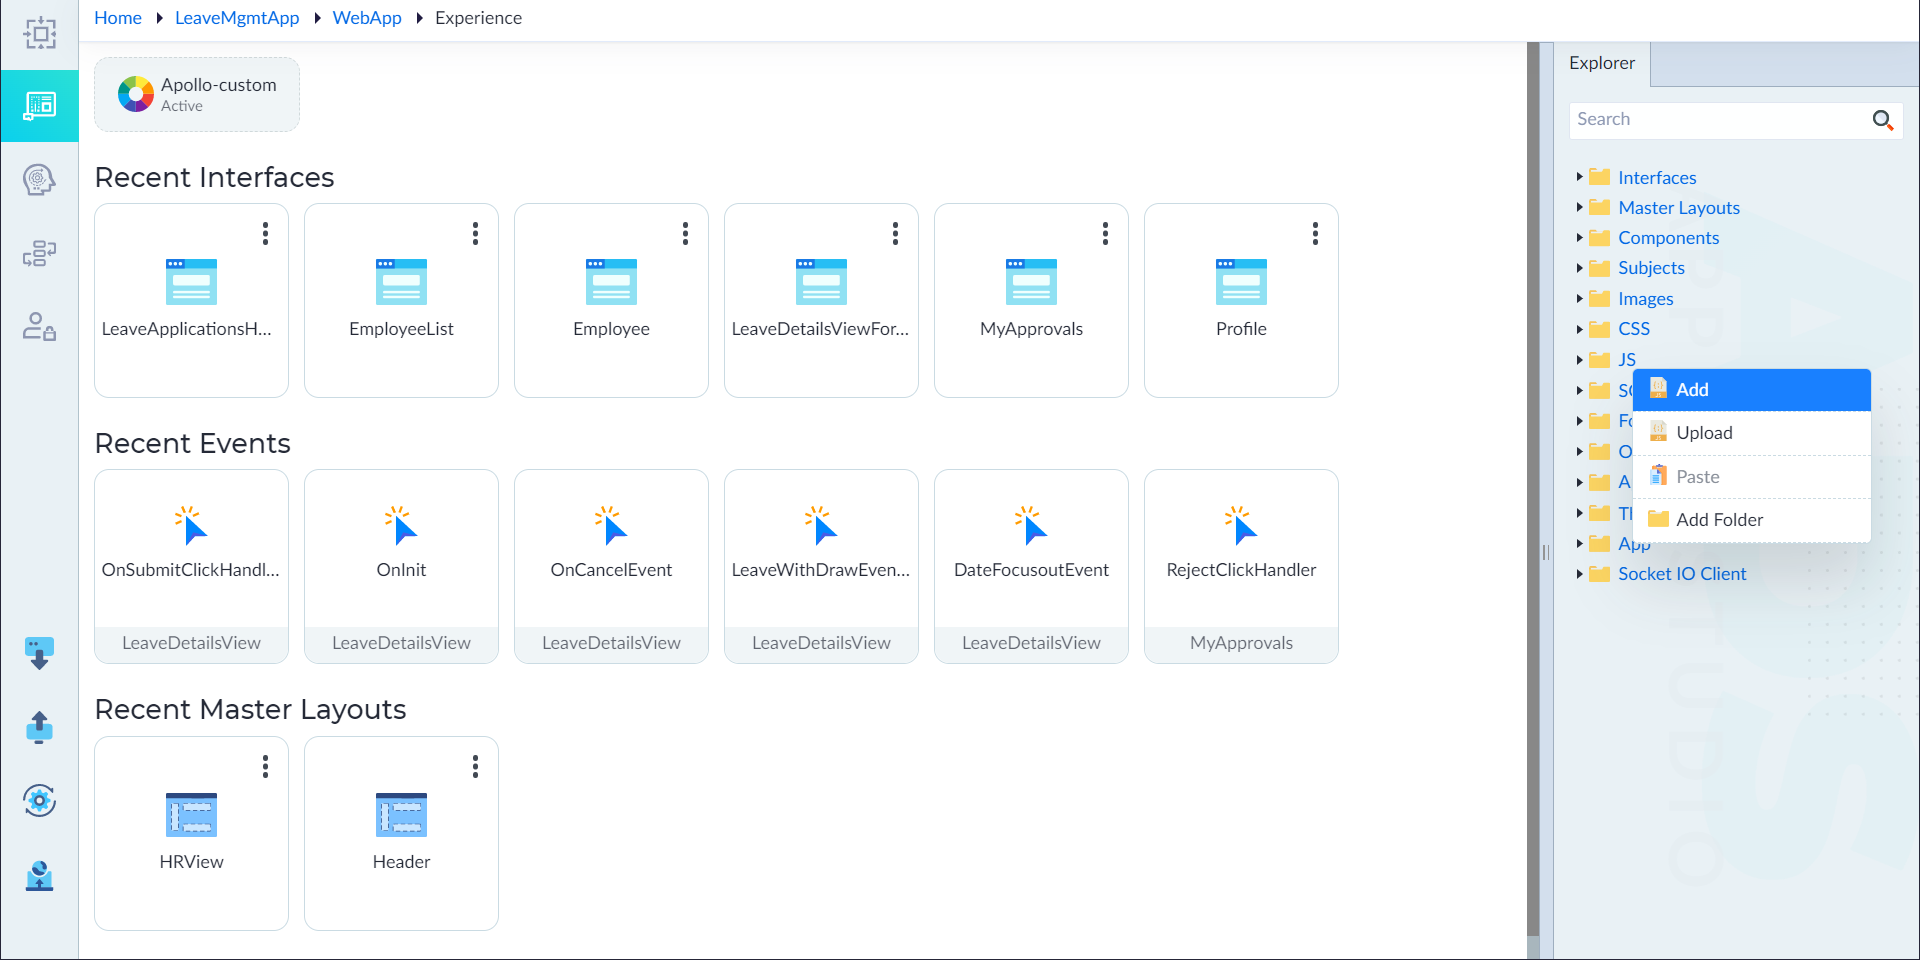
Task: Click the dashed-square icon at top of sidebar
Action: coord(40,34)
